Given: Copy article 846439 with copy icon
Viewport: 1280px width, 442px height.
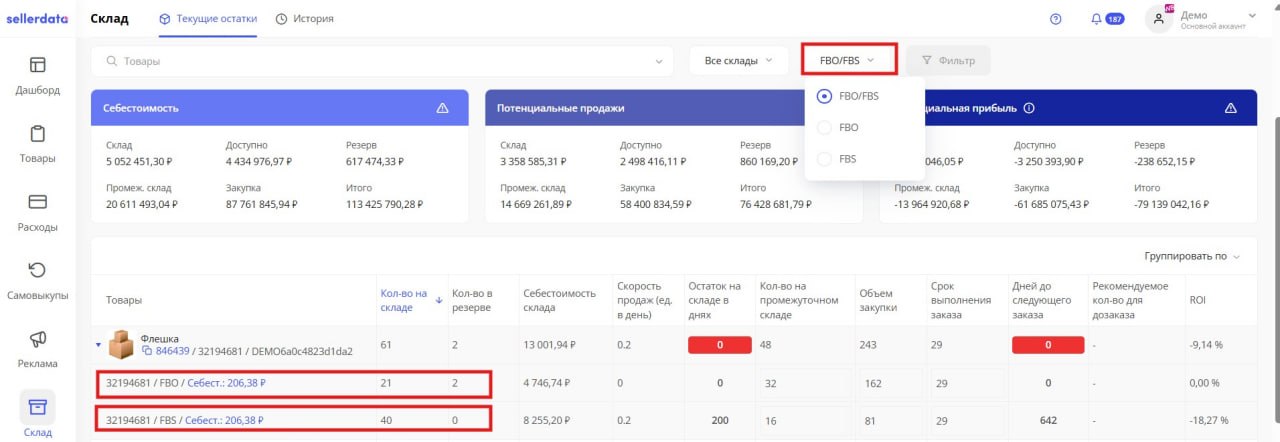Looking at the screenshot, I should tap(147, 351).
